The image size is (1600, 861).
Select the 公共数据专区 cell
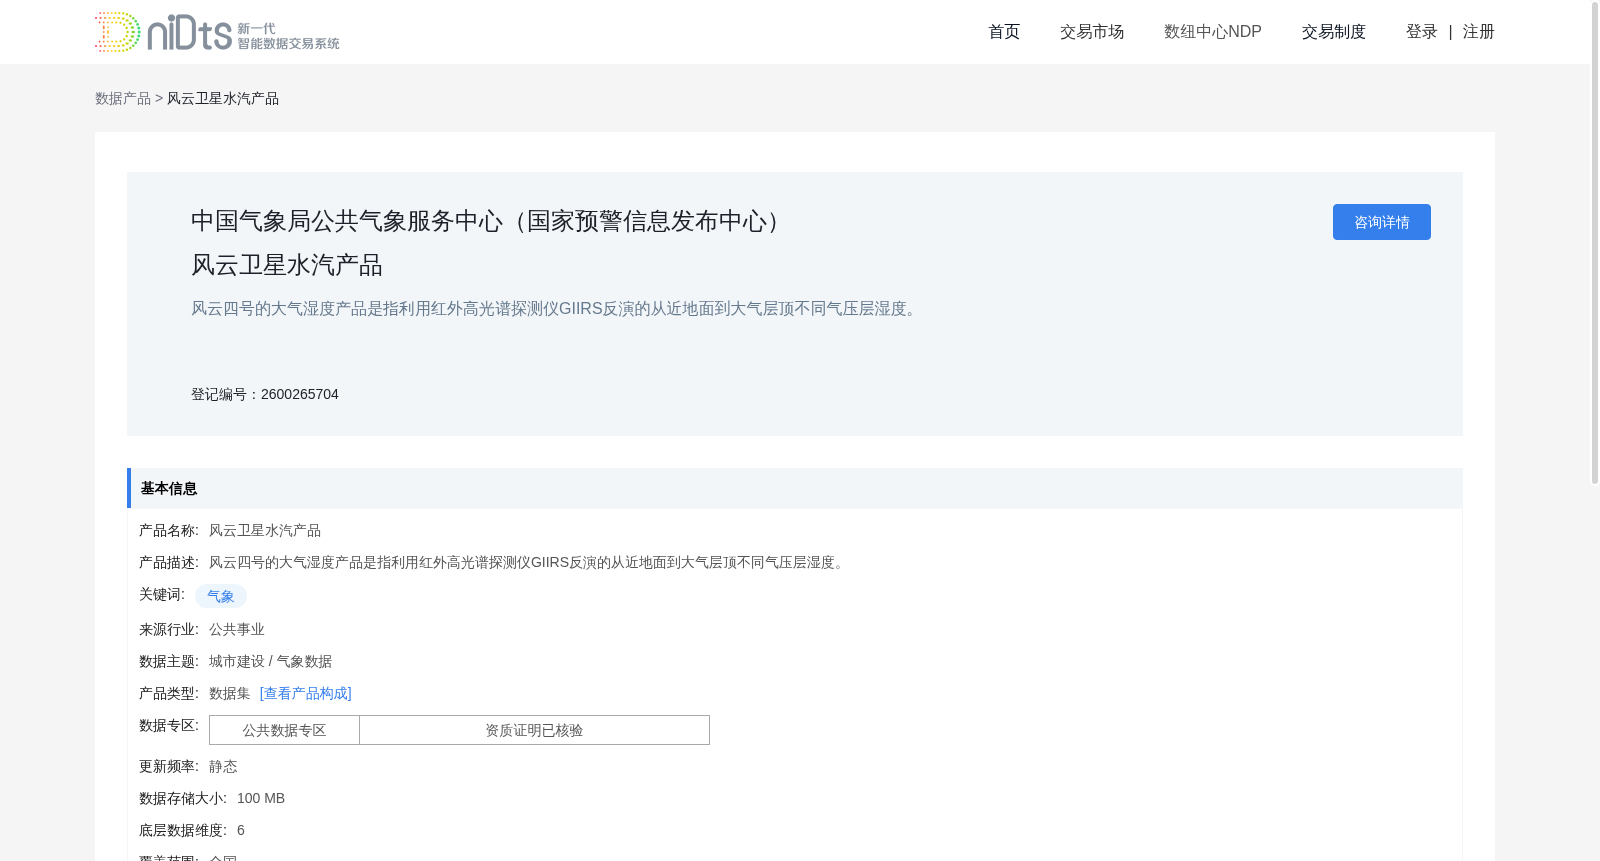coord(284,730)
